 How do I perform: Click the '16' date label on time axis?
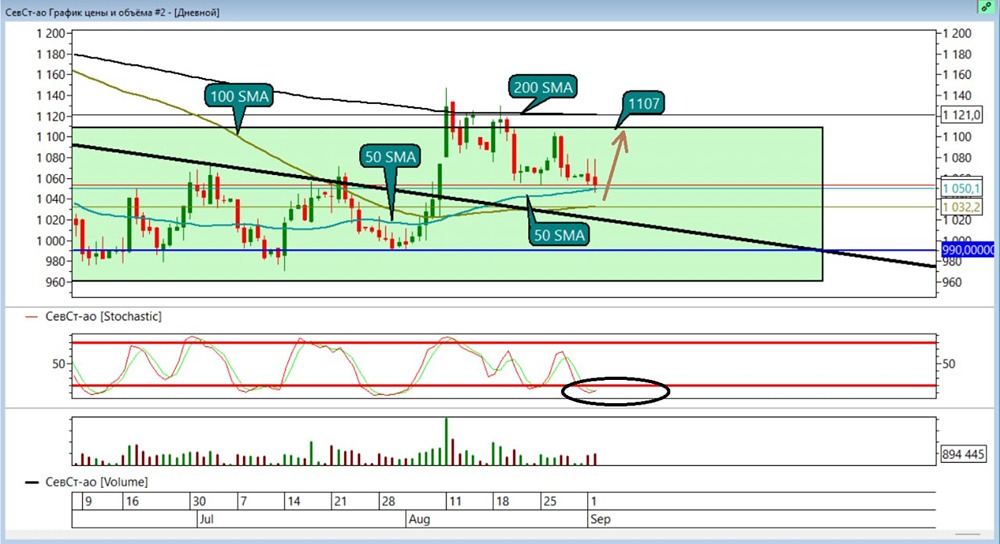point(132,501)
